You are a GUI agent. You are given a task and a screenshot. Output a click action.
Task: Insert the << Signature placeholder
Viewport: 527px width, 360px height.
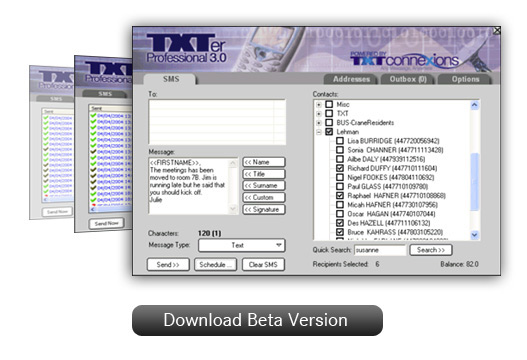click(264, 209)
